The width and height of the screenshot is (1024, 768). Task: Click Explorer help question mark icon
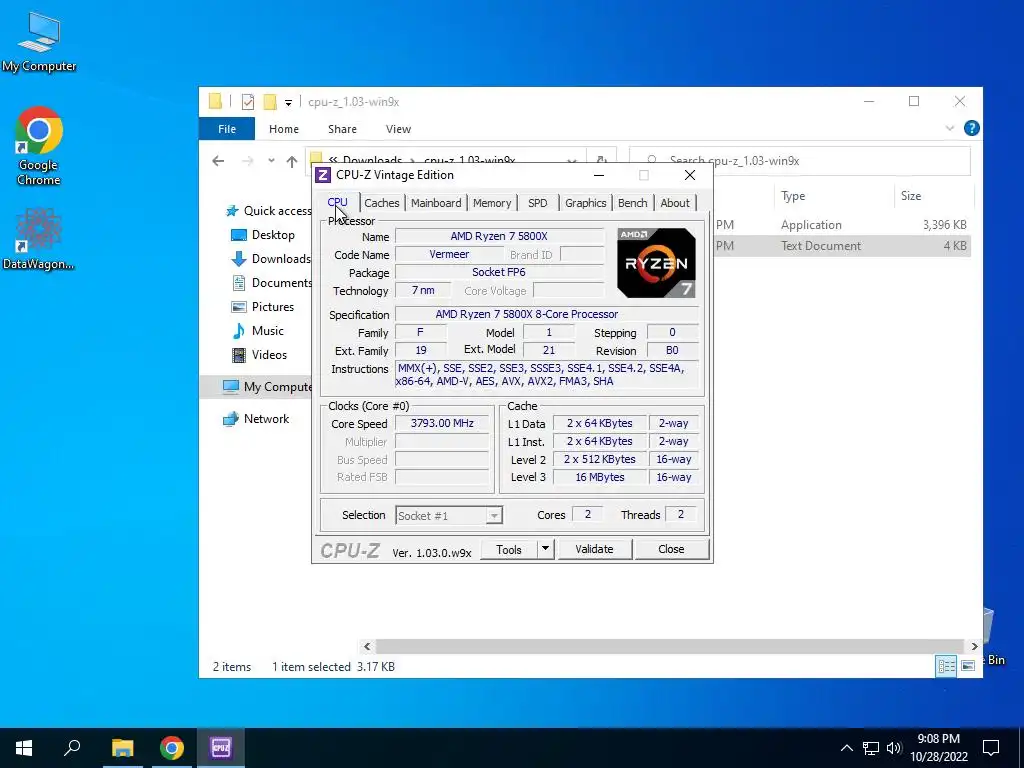971,129
